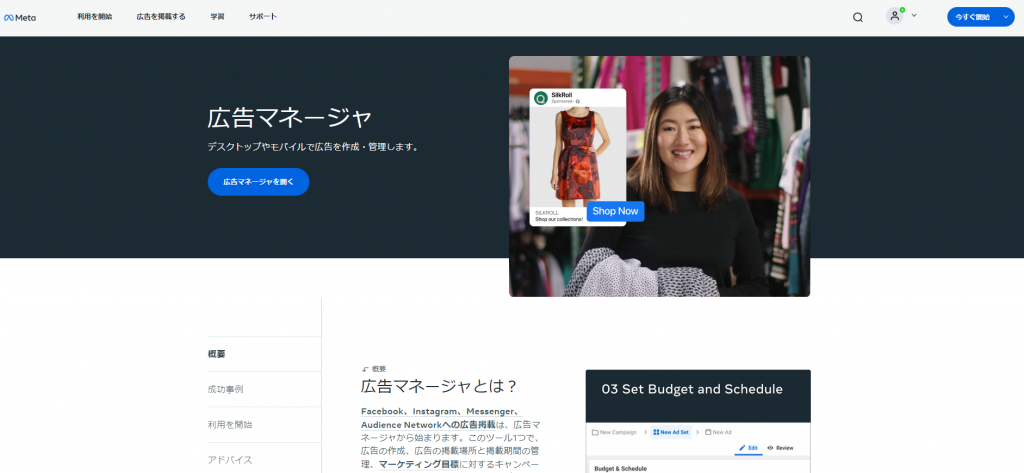The image size is (1024, 473).
Task: Open the マーケティング目標 link
Action: click(x=419, y=465)
